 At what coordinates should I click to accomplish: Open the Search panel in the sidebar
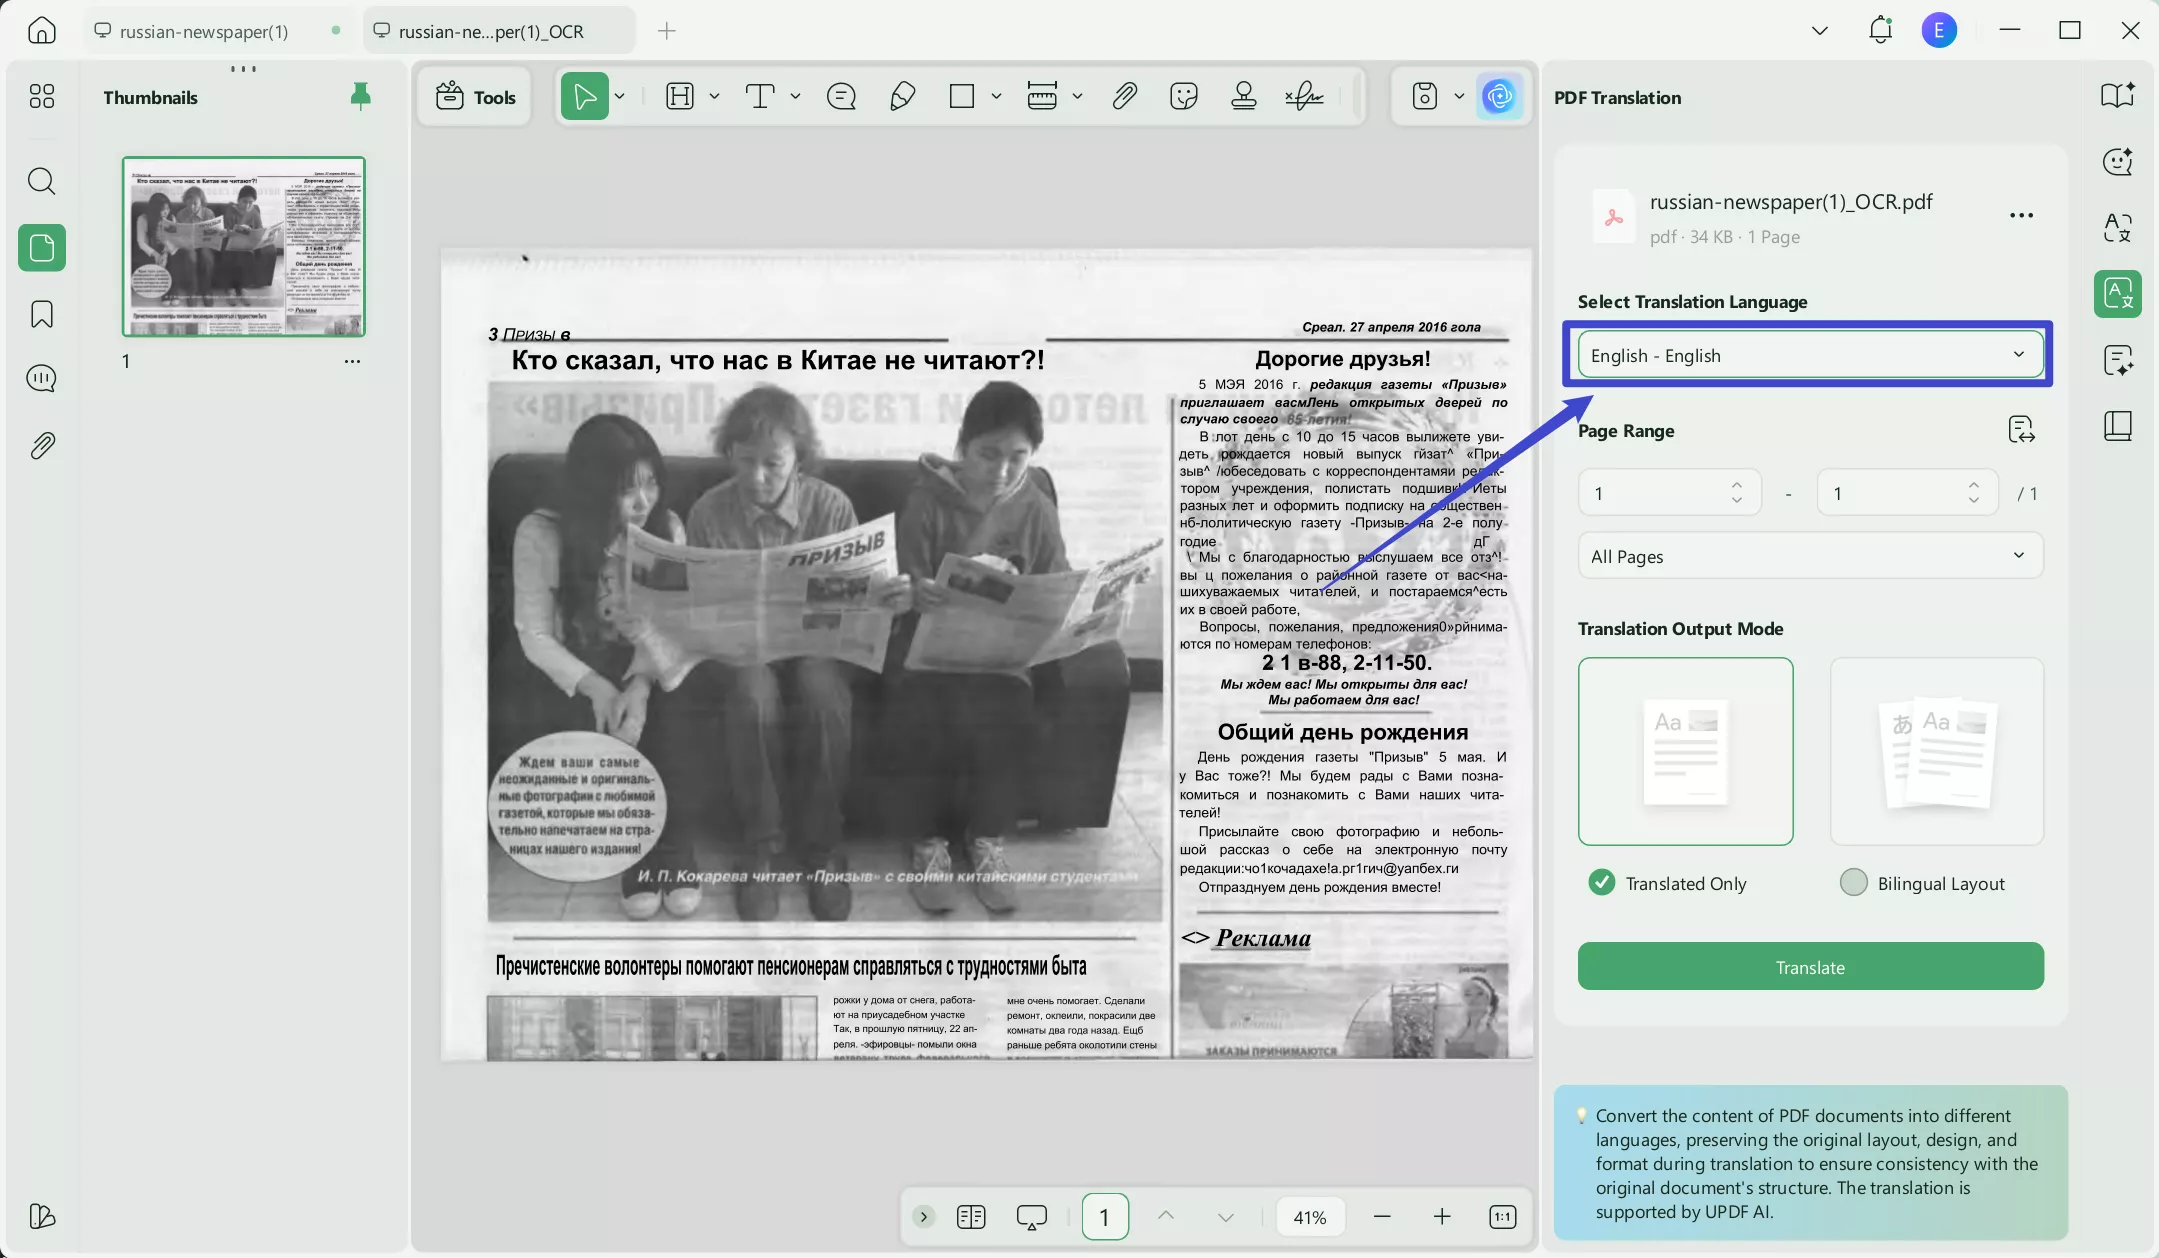[x=41, y=181]
